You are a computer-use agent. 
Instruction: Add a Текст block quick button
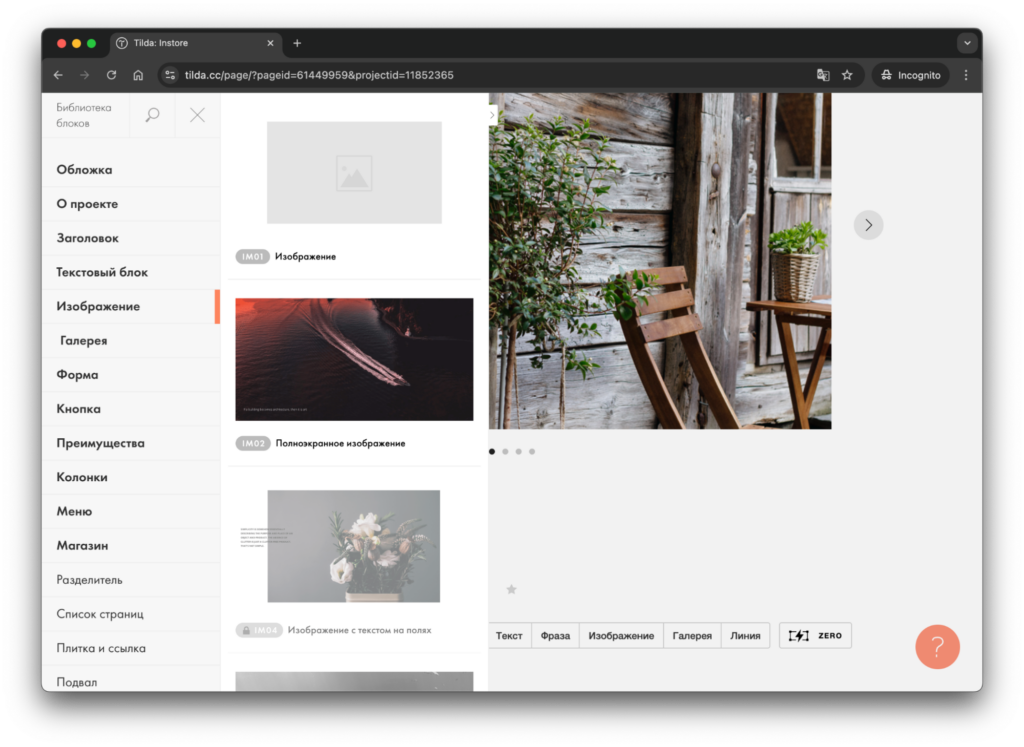point(509,635)
